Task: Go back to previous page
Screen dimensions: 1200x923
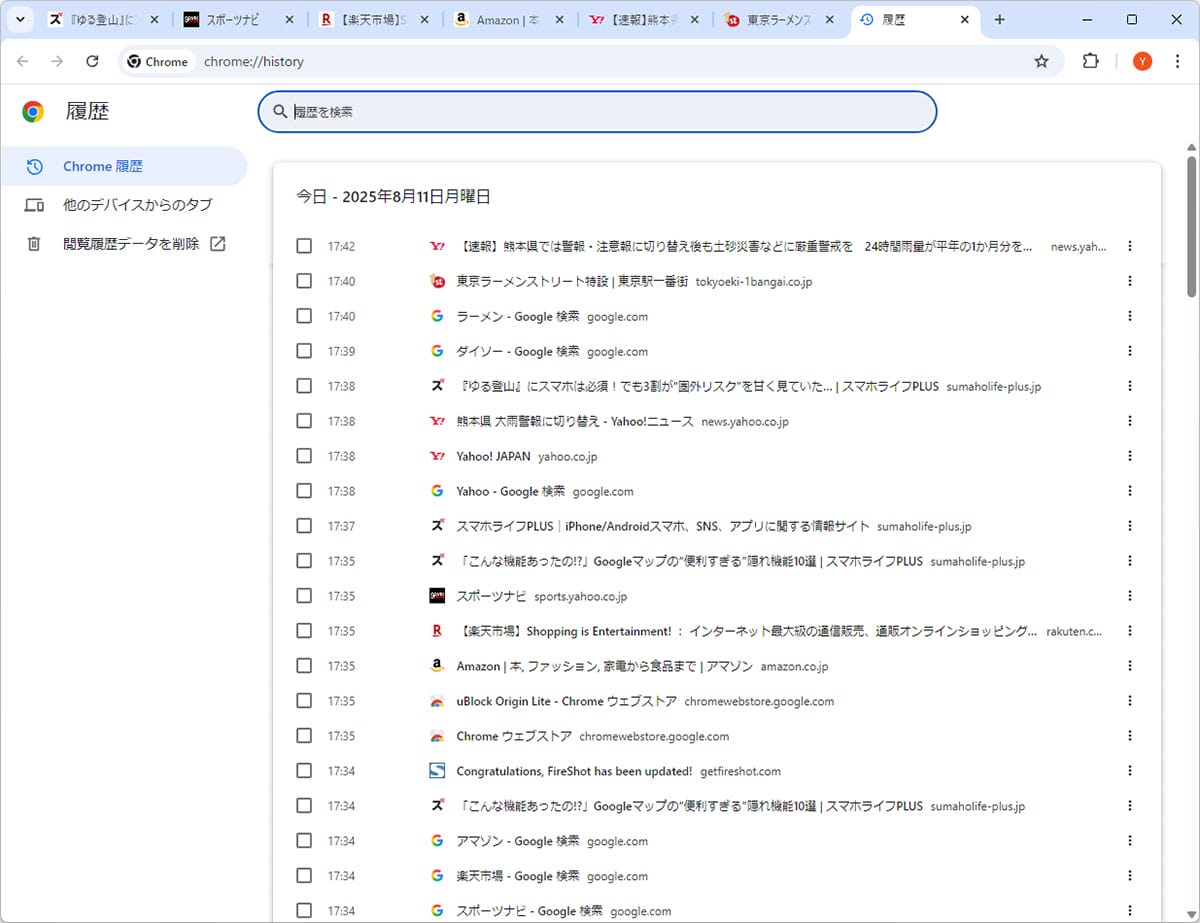Action: [23, 61]
